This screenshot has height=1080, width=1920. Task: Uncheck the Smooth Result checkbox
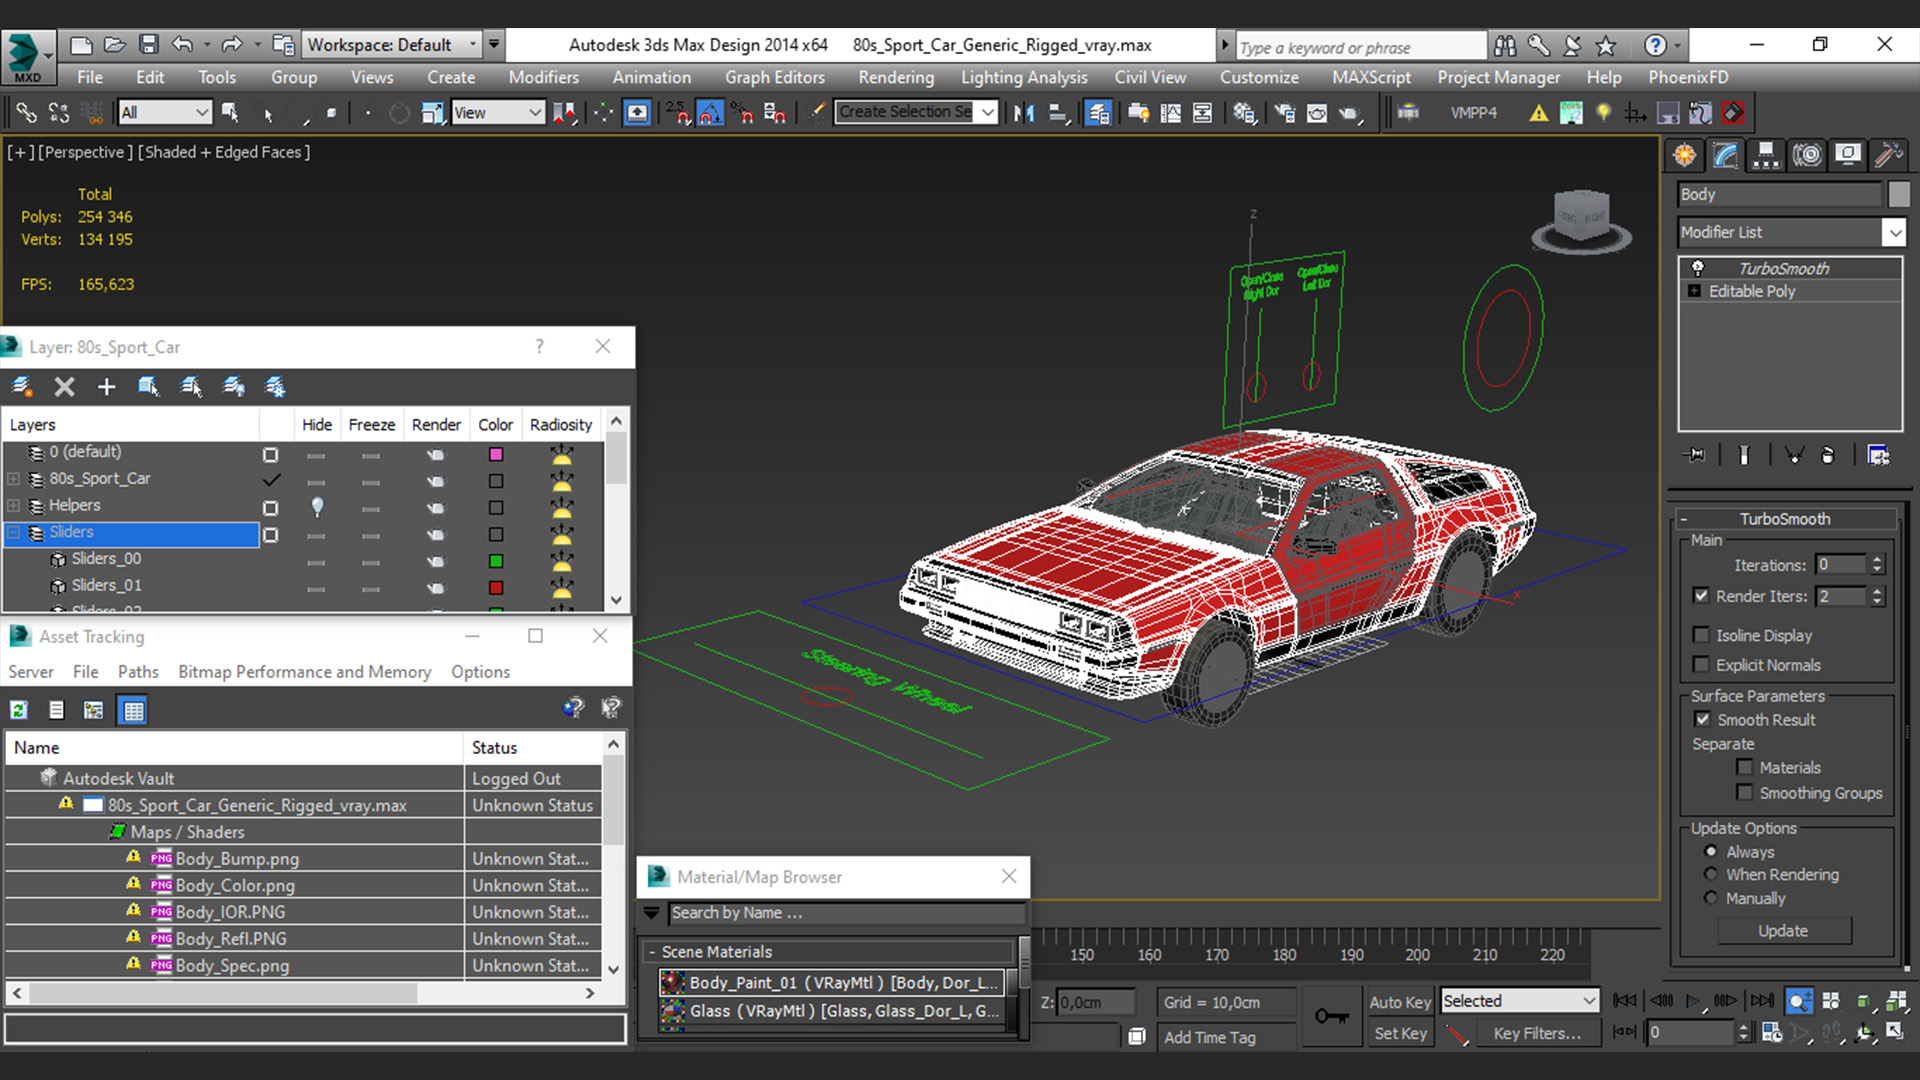[1702, 719]
